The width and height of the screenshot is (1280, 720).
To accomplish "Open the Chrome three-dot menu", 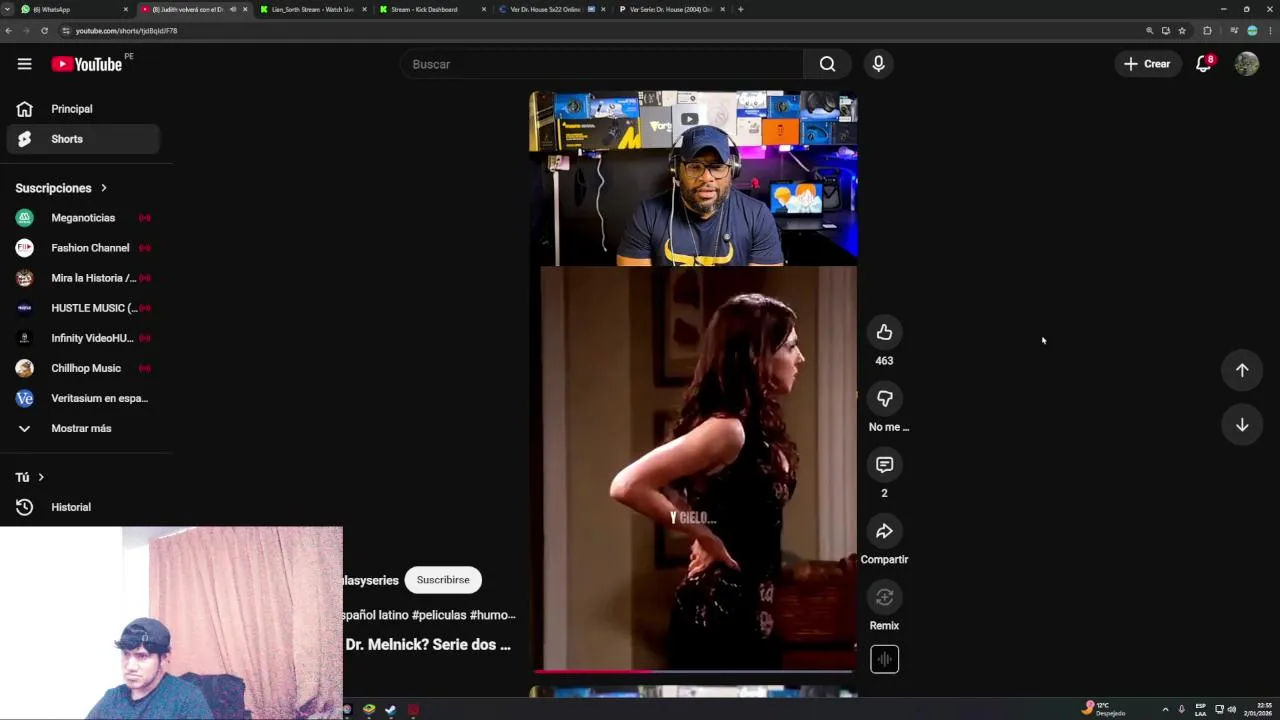I will click(x=1269, y=31).
